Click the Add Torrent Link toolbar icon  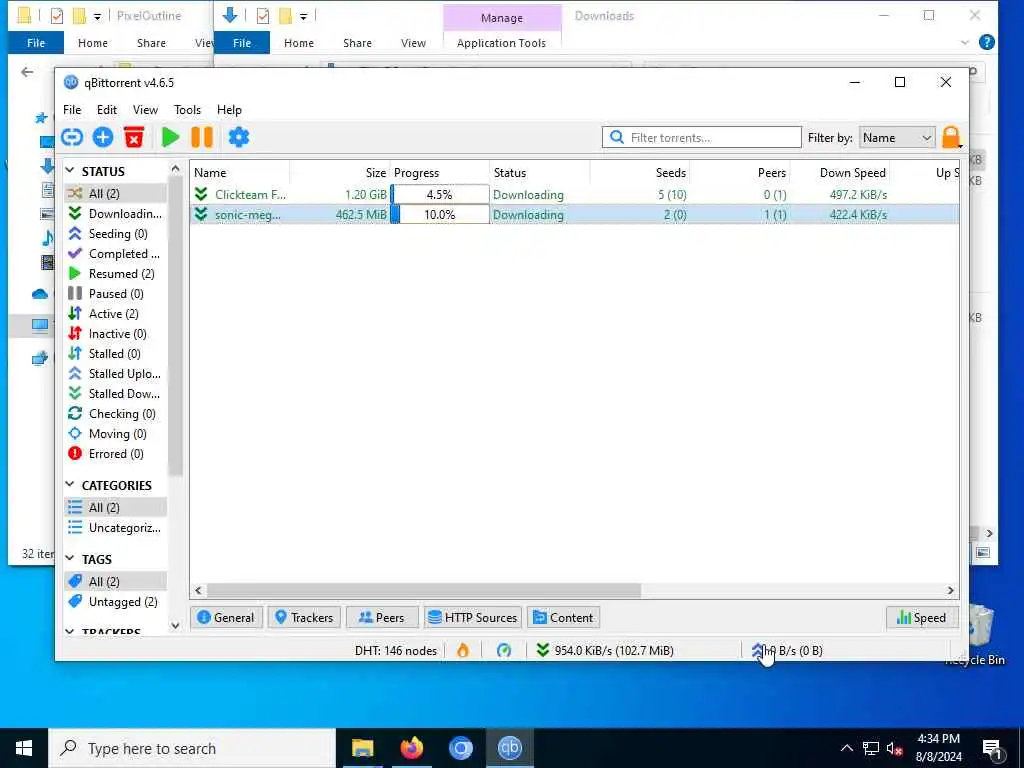[72, 138]
